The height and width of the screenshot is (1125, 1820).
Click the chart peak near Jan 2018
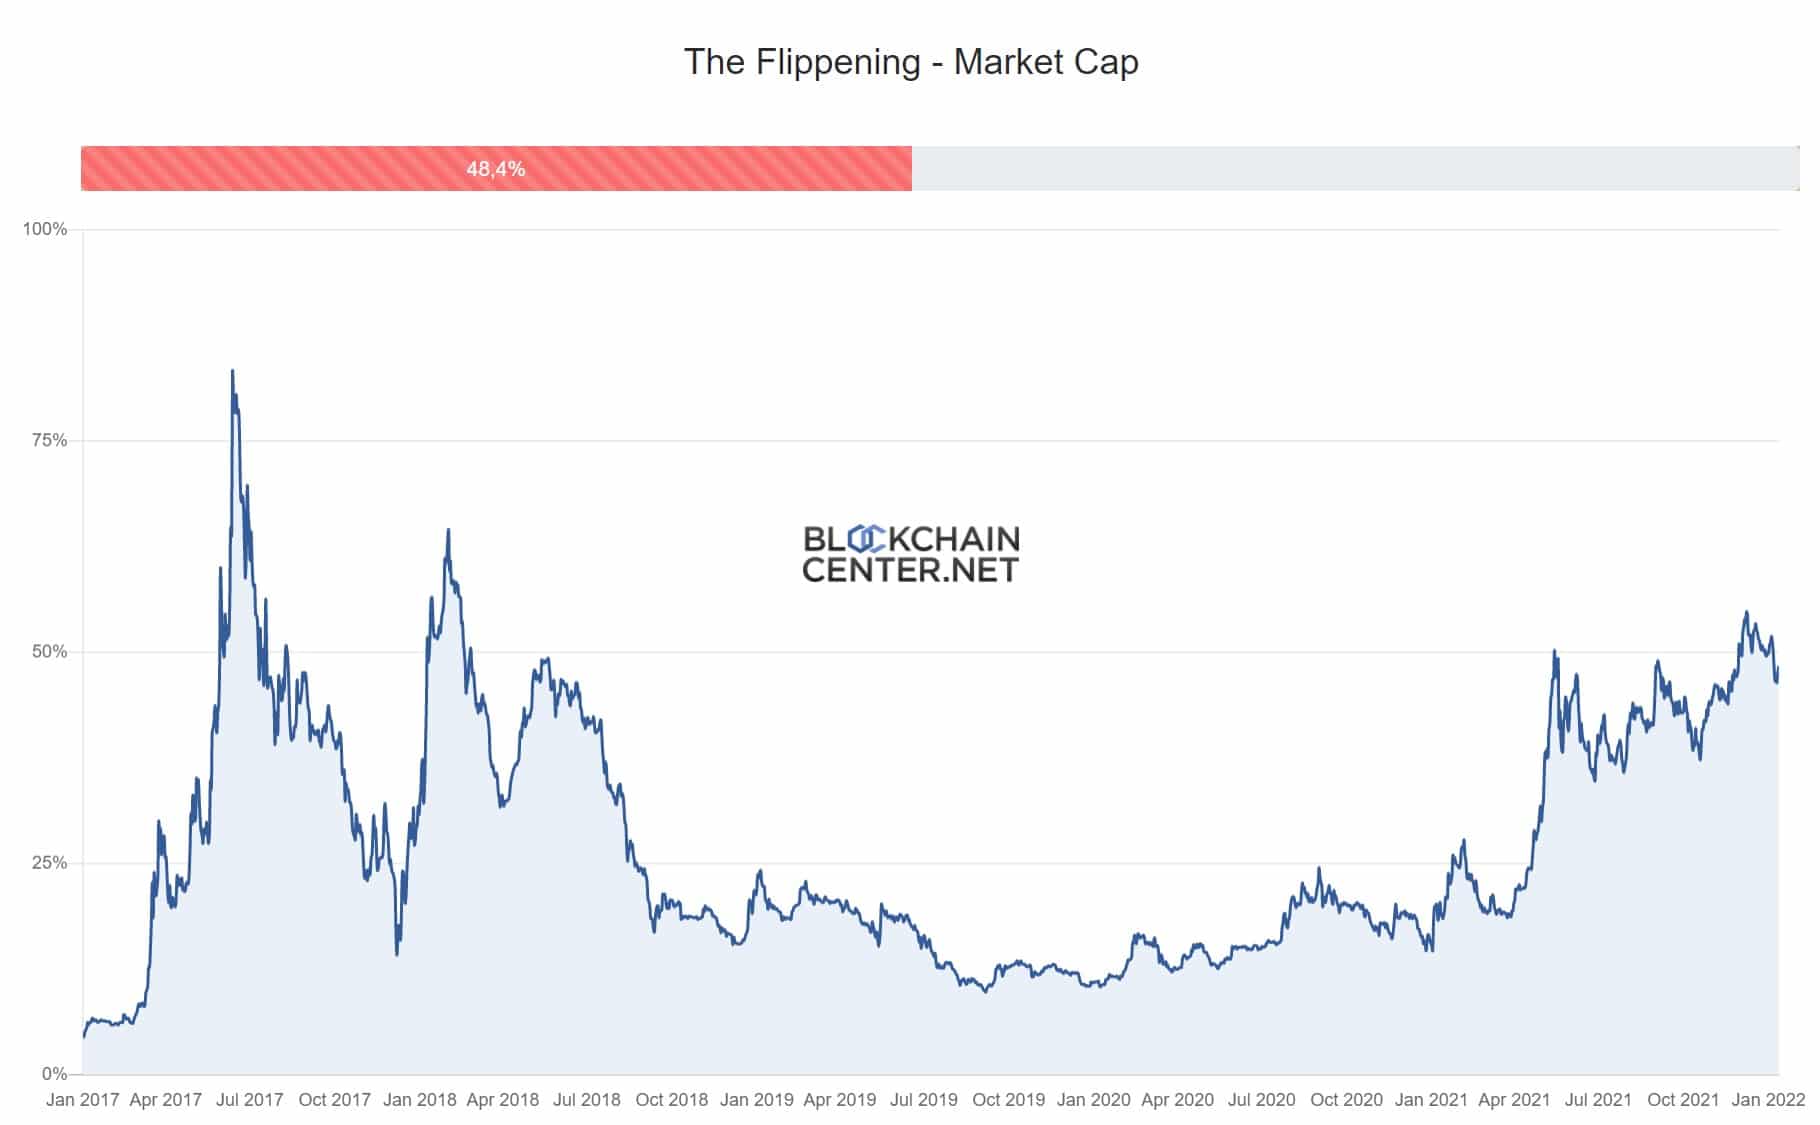[448, 531]
